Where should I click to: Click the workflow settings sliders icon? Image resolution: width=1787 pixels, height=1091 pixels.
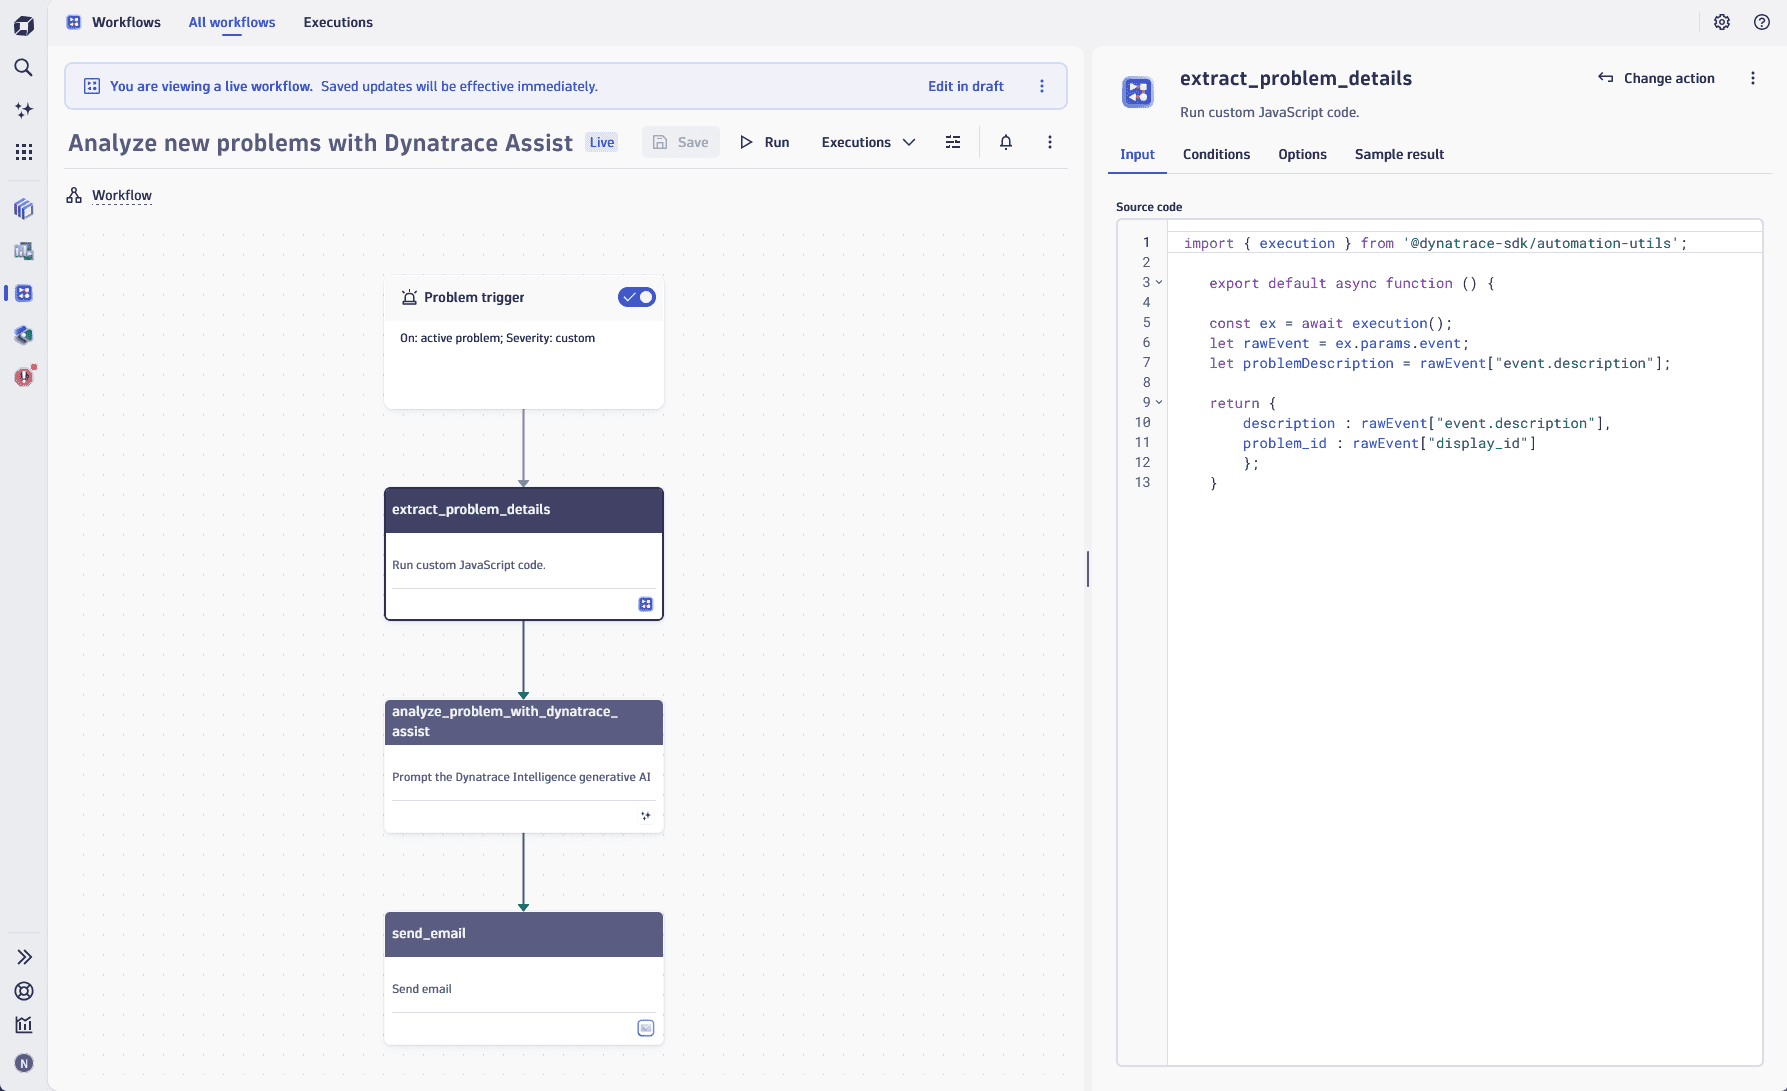[952, 142]
